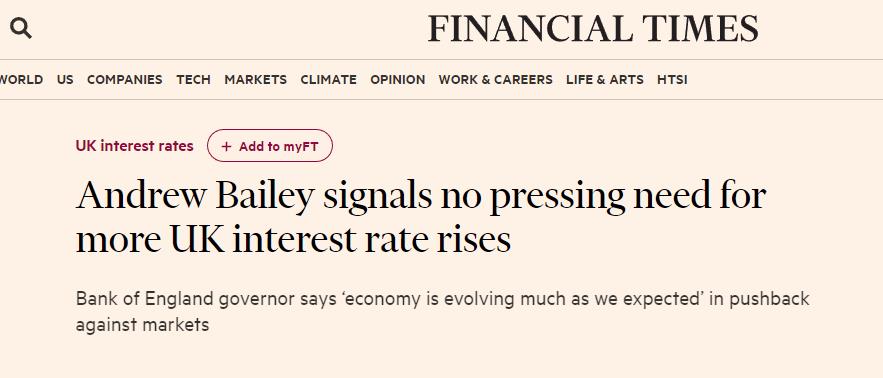
Task: Go to Work & Careers
Action: [x=496, y=80]
